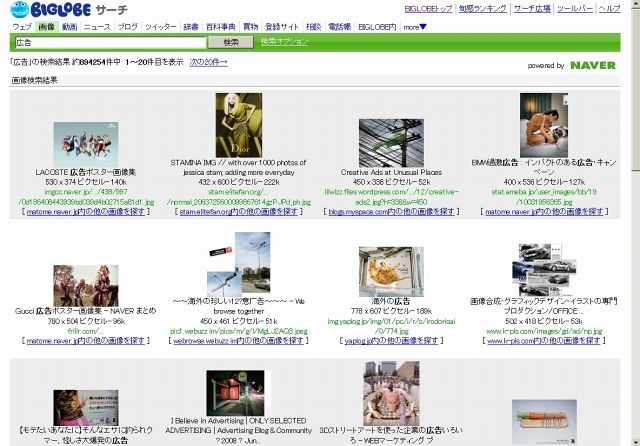640x446 pixels.
Task: Select the ニュース tab
Action: (97, 27)
